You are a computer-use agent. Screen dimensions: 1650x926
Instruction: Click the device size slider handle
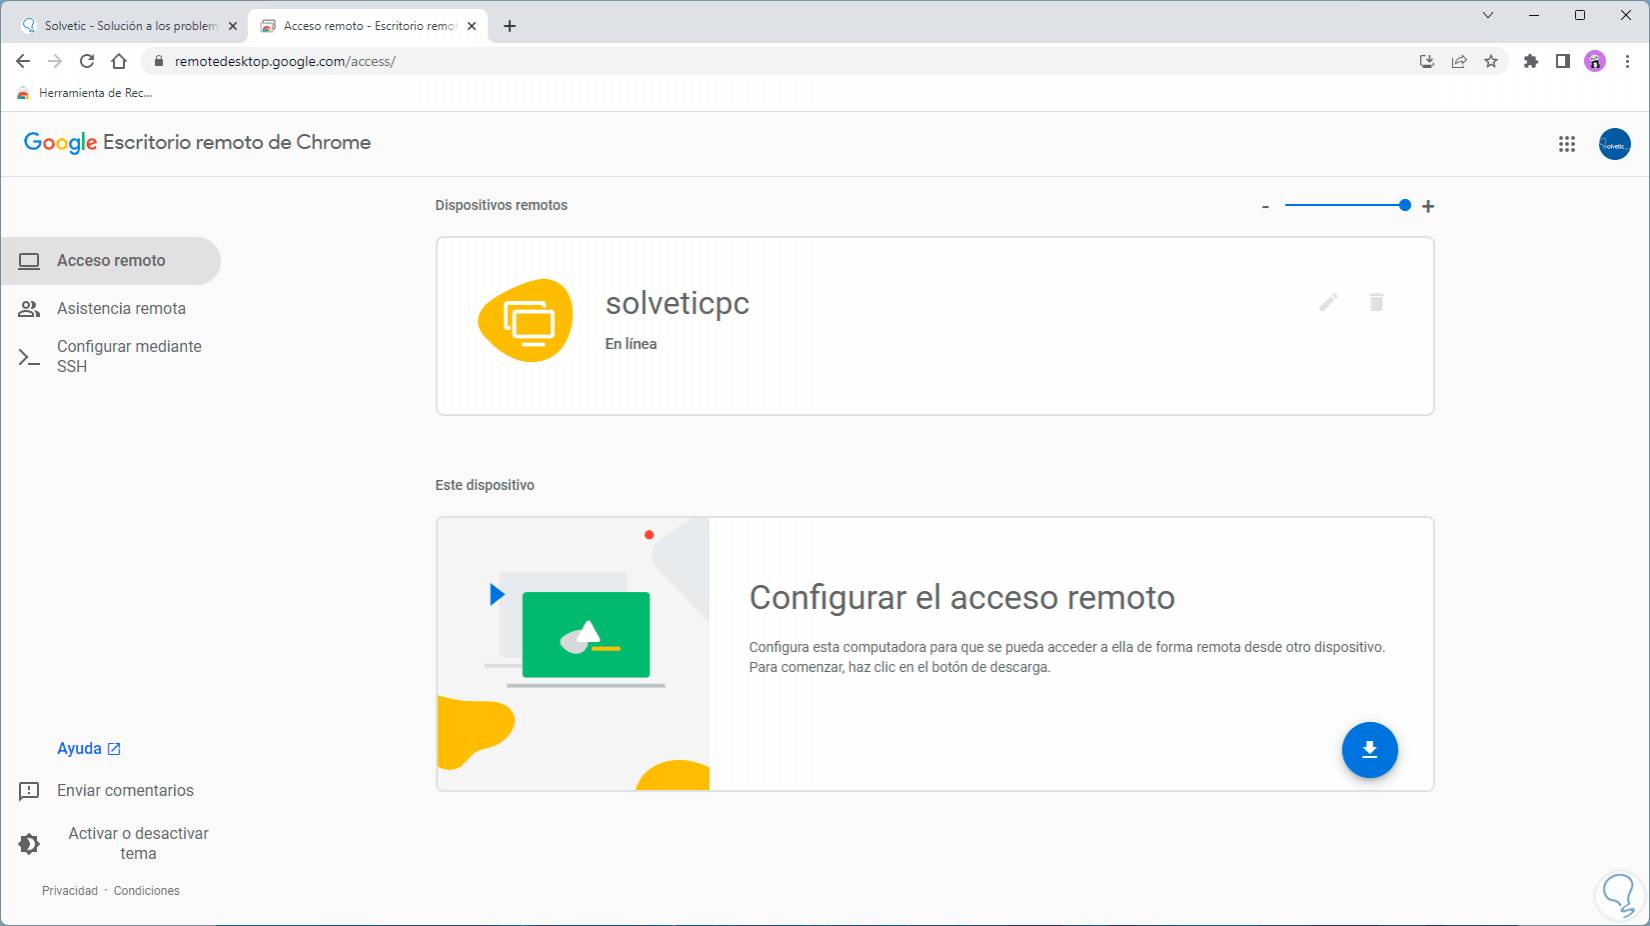coord(1405,205)
